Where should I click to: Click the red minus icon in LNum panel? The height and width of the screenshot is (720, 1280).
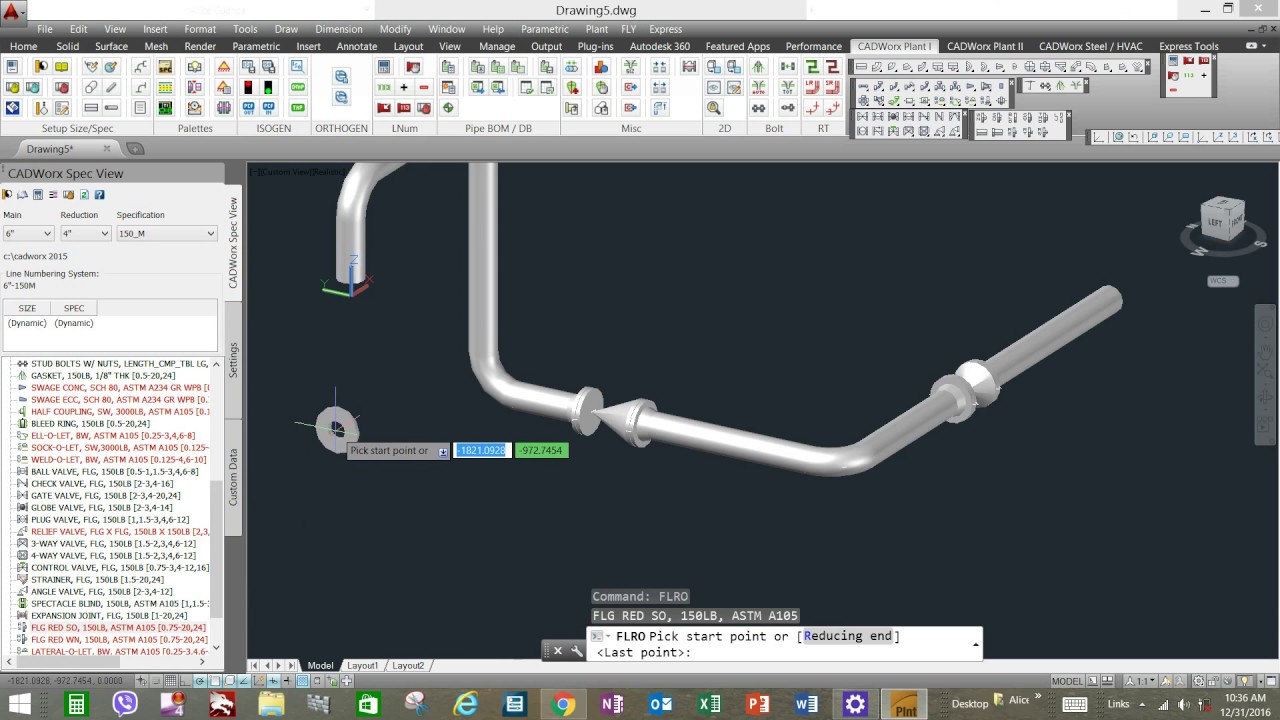pos(424,88)
